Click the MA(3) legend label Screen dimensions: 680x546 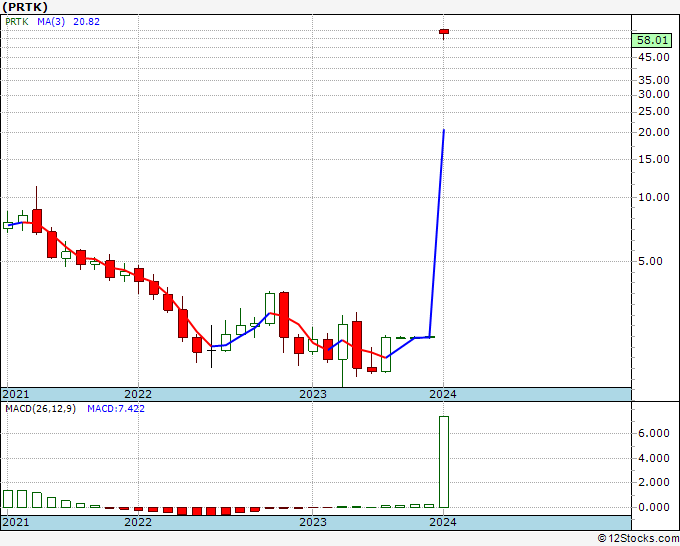click(x=51, y=22)
